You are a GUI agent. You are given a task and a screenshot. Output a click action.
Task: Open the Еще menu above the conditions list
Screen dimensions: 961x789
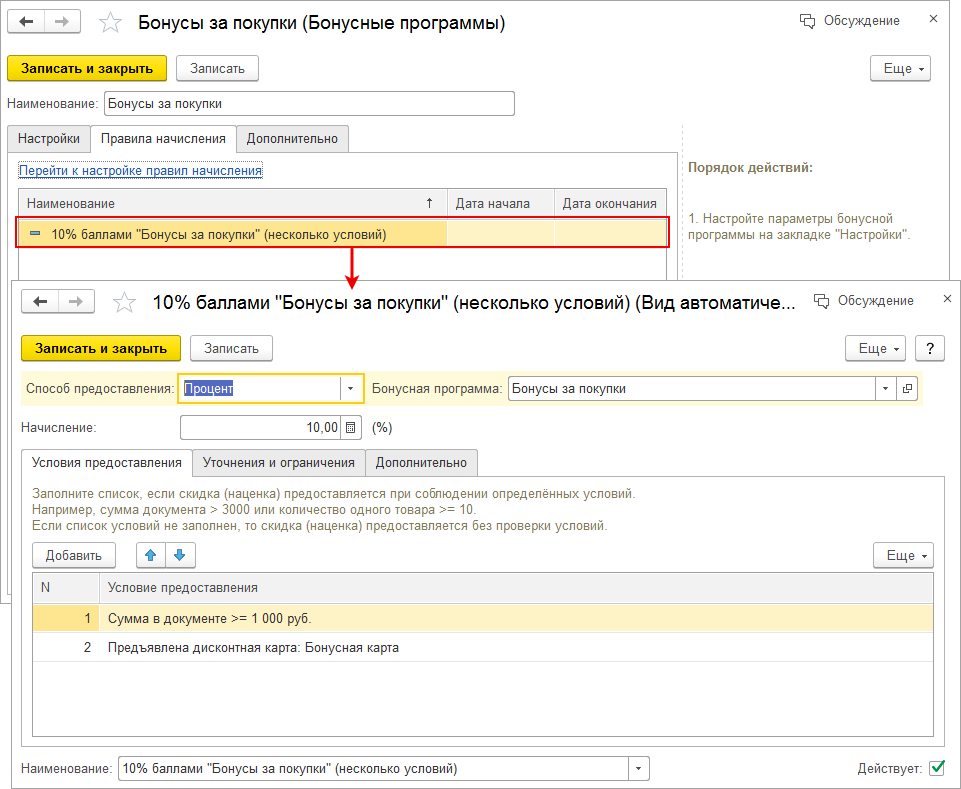[x=903, y=555]
